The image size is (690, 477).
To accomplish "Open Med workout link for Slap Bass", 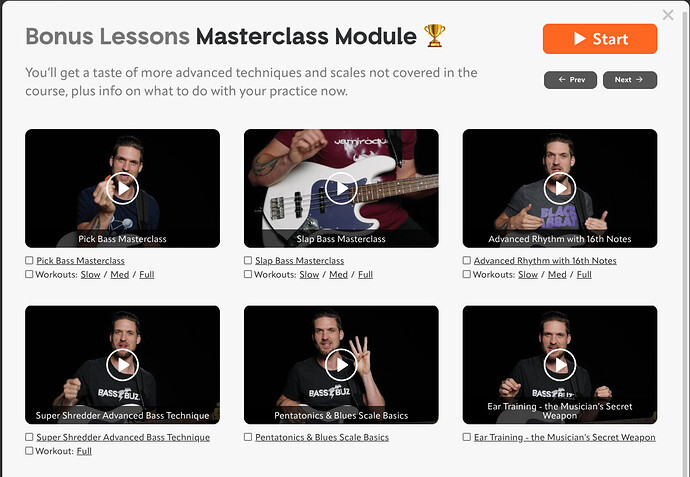I will click(338, 275).
